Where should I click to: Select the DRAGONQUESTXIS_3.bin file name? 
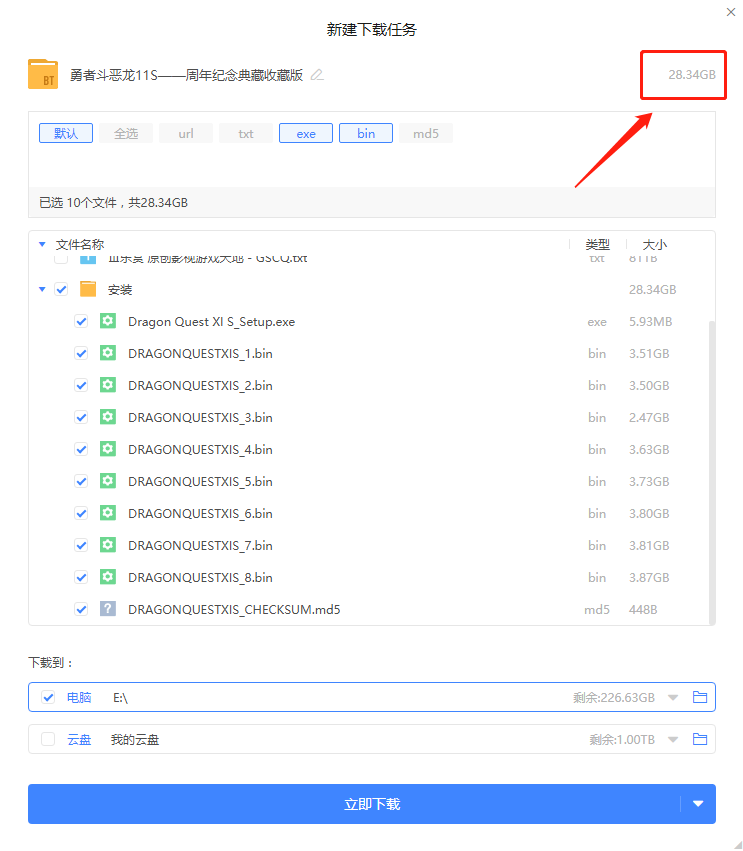point(200,418)
